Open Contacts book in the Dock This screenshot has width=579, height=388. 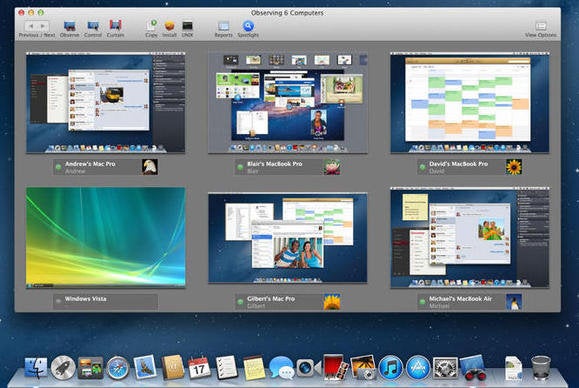[x=173, y=367]
